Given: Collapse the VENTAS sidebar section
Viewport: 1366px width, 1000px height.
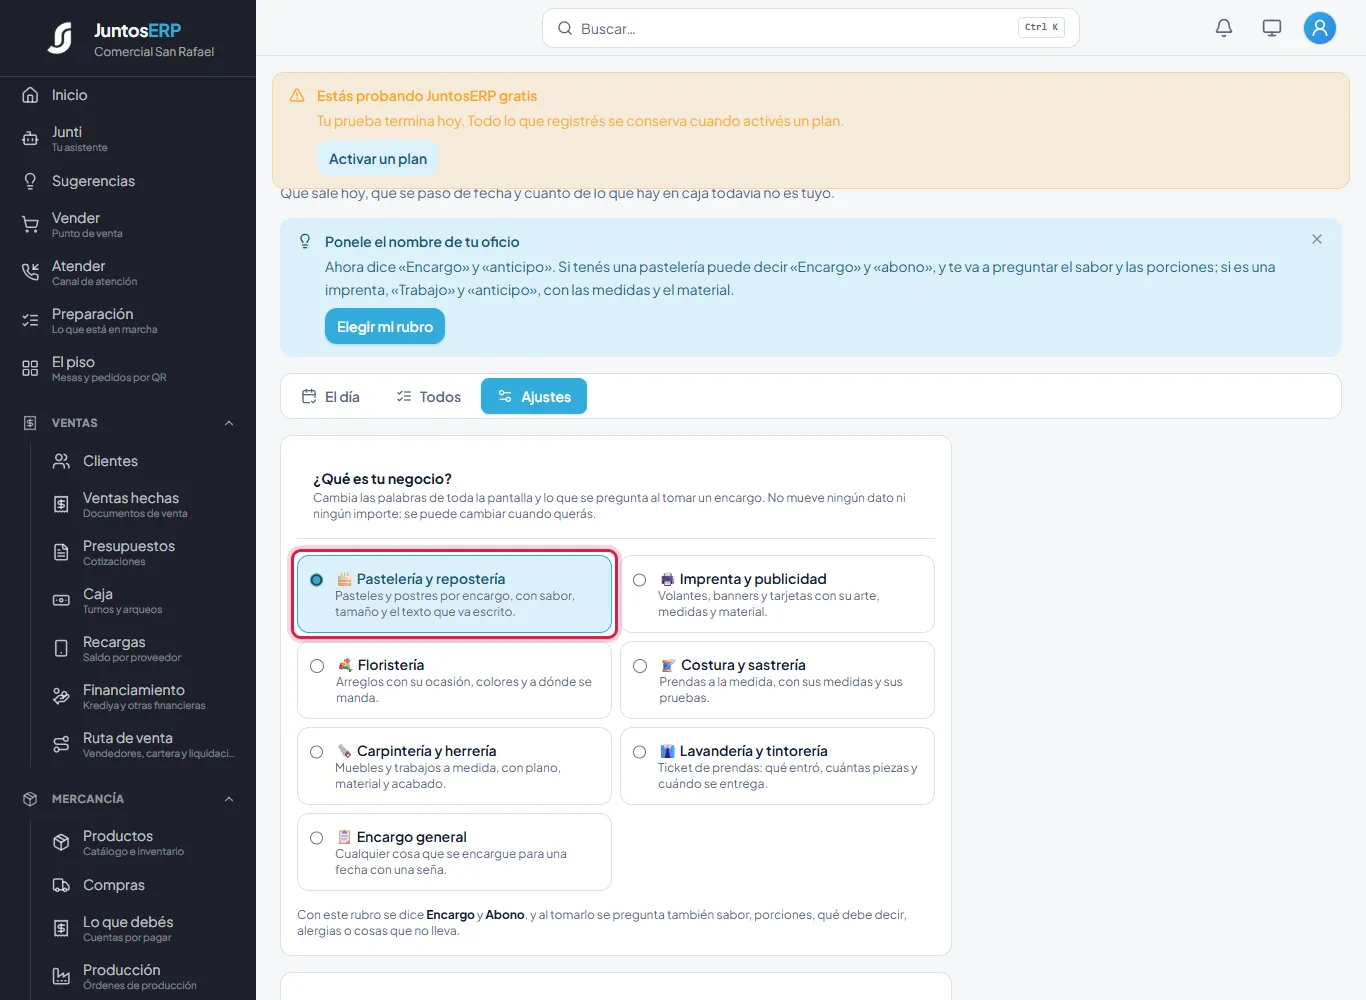Looking at the screenshot, I should click(x=229, y=423).
